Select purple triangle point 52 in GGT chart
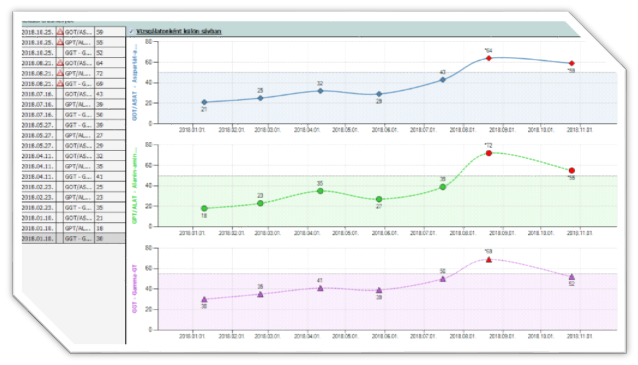The image size is (638, 365). [572, 277]
